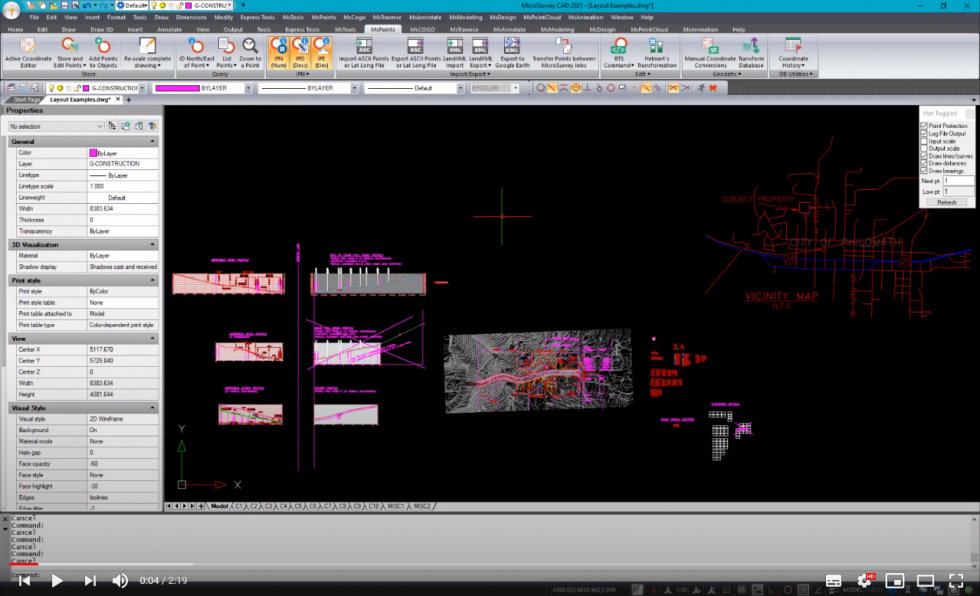The height and width of the screenshot is (596, 980).
Task: Uncheck the Draw bearings hot toggle
Action: tap(923, 170)
